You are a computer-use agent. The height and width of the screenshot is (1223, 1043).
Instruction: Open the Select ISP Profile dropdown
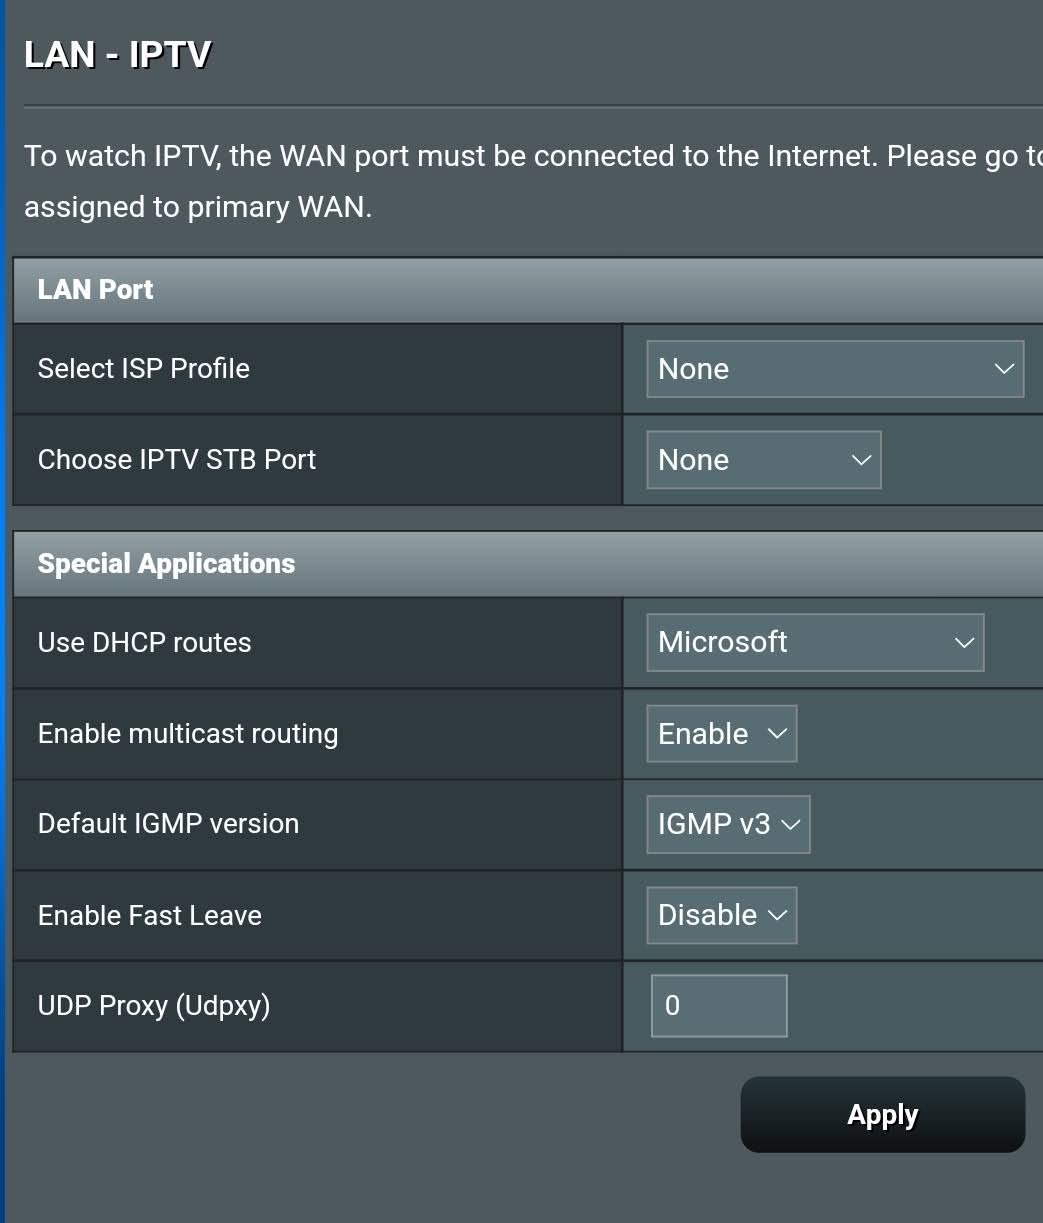point(835,369)
